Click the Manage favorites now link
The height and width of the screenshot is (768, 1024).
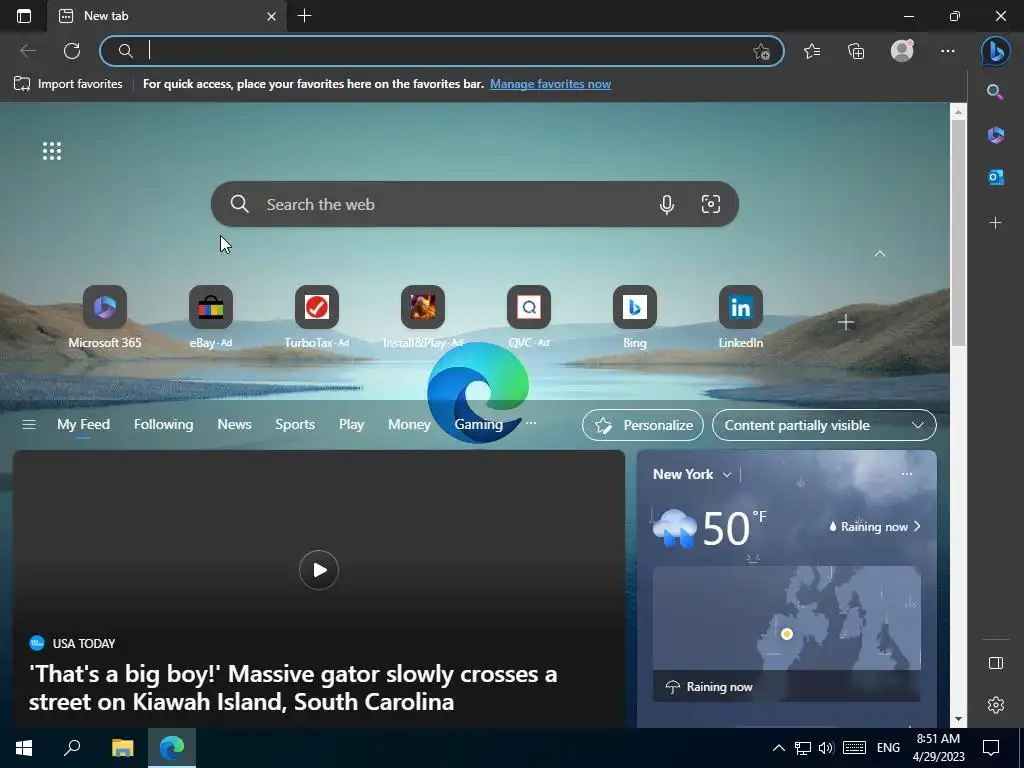(x=550, y=84)
